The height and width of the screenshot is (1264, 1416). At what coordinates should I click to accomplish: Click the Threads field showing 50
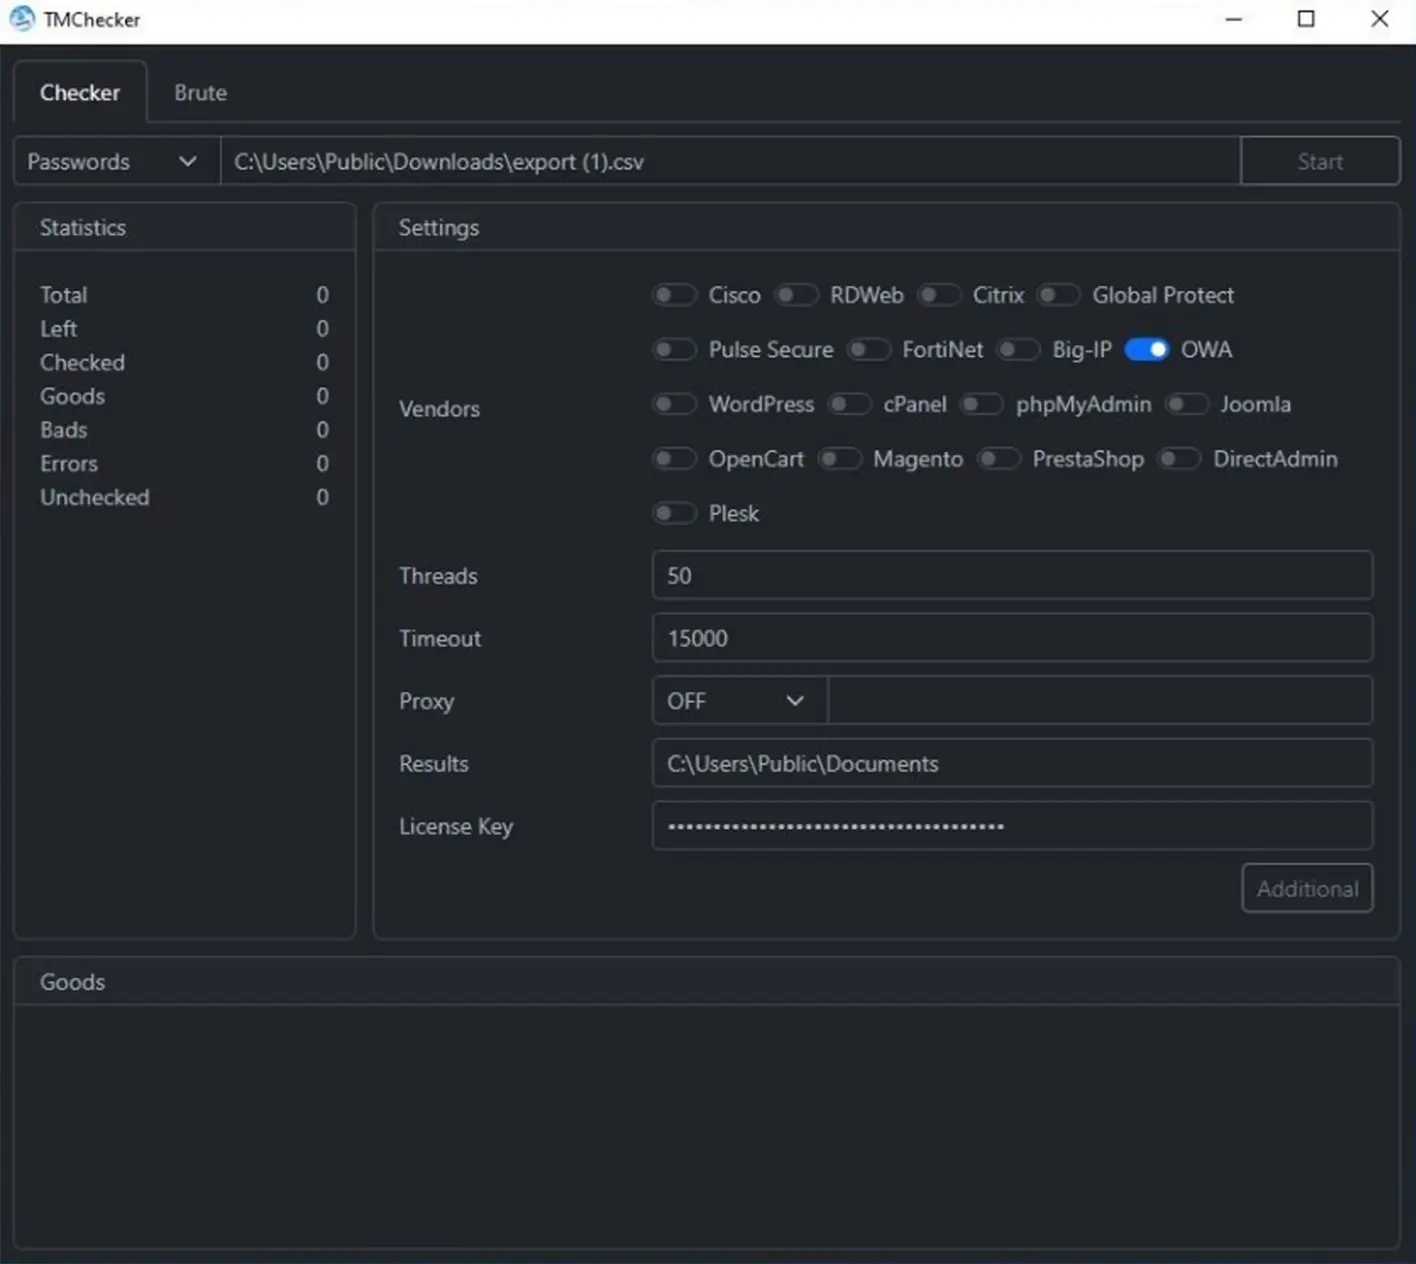[x=1011, y=575]
